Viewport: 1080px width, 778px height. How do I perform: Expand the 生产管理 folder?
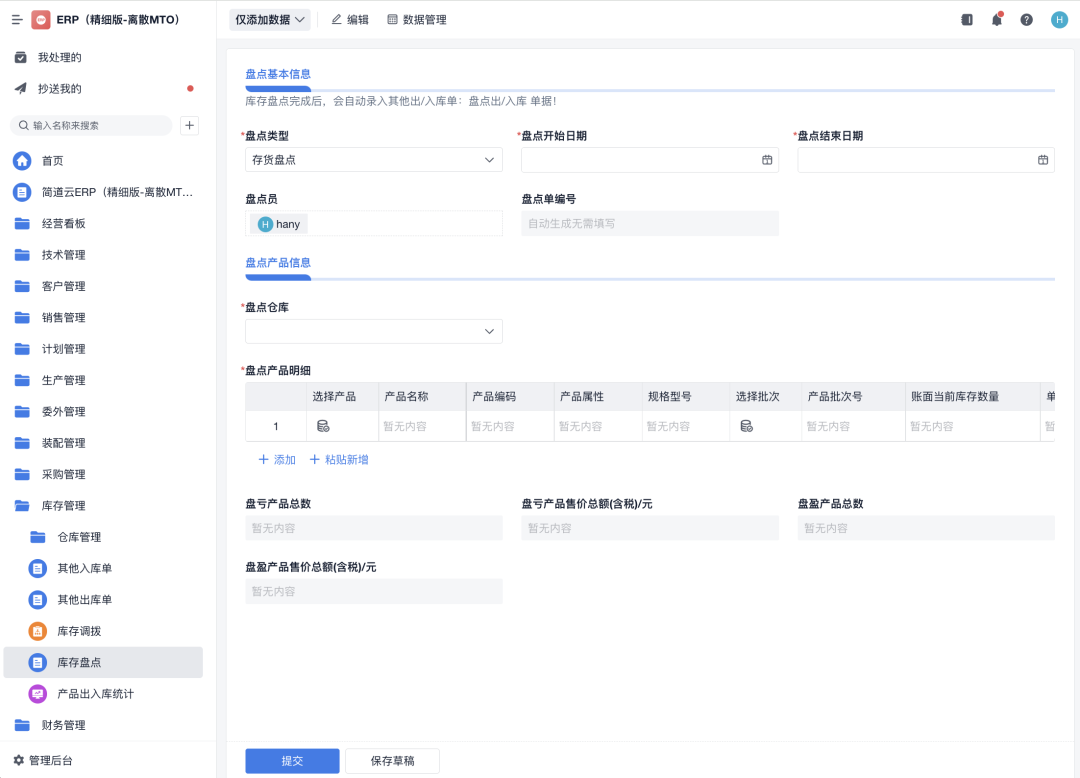103,380
